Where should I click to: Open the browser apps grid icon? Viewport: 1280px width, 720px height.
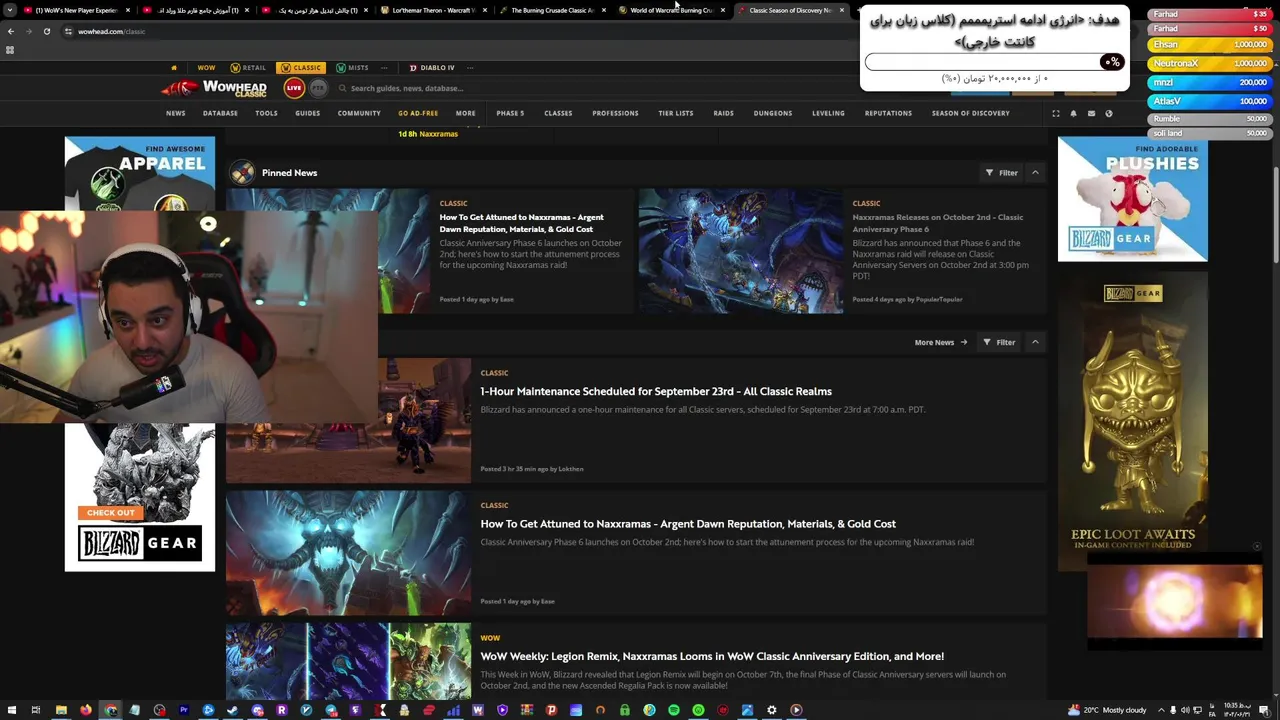click(10, 50)
